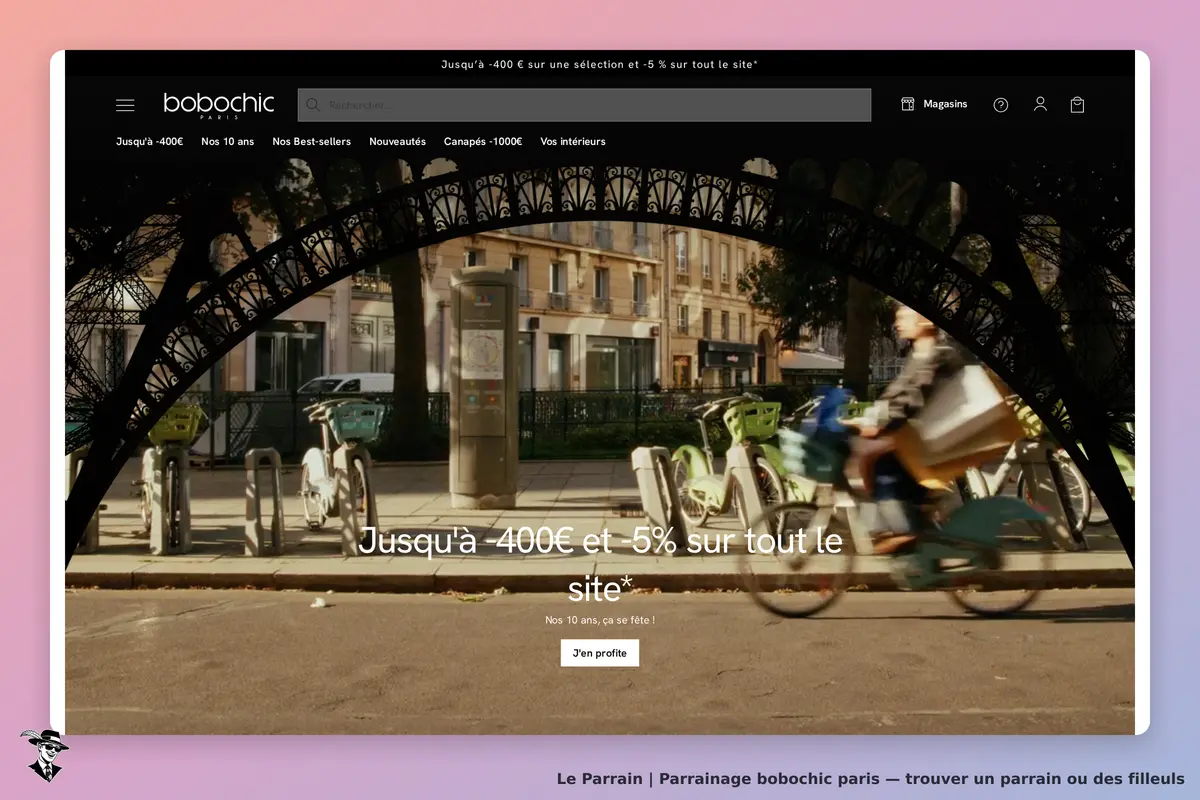Select Vos intérieurs in navigation
1200x800 pixels.
[x=573, y=142]
